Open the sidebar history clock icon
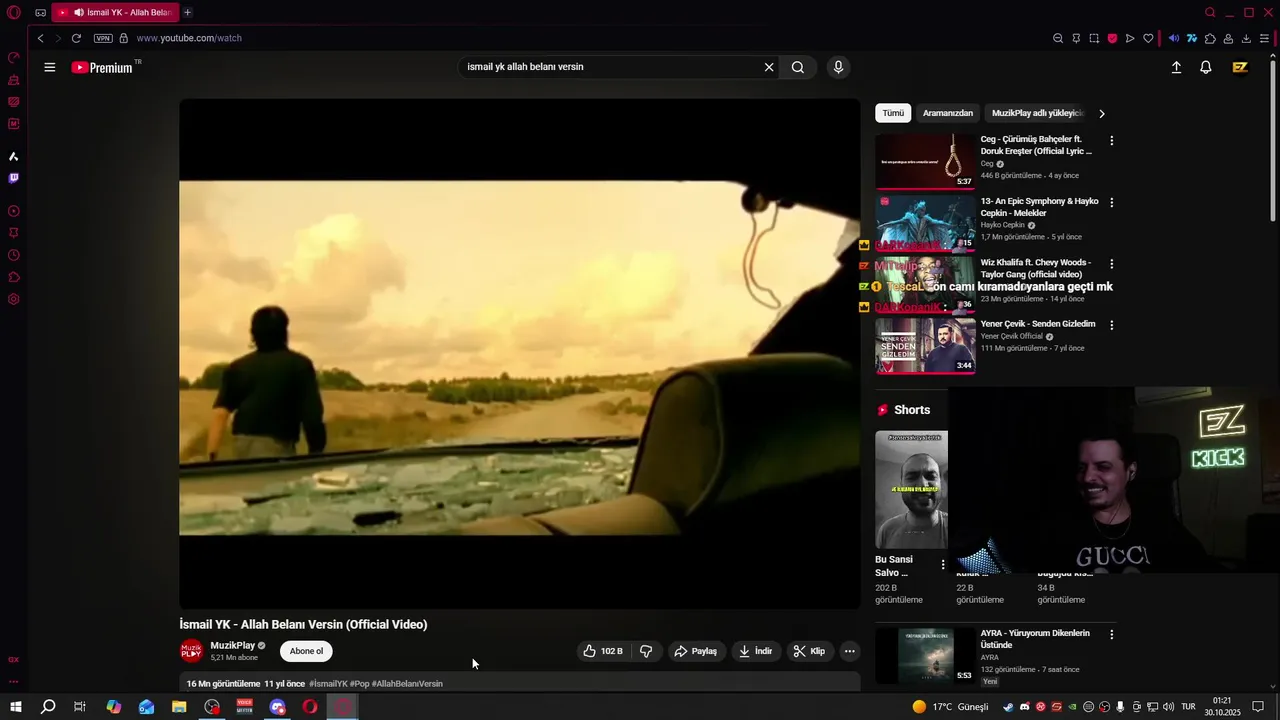The image size is (1280, 720). coord(14,255)
